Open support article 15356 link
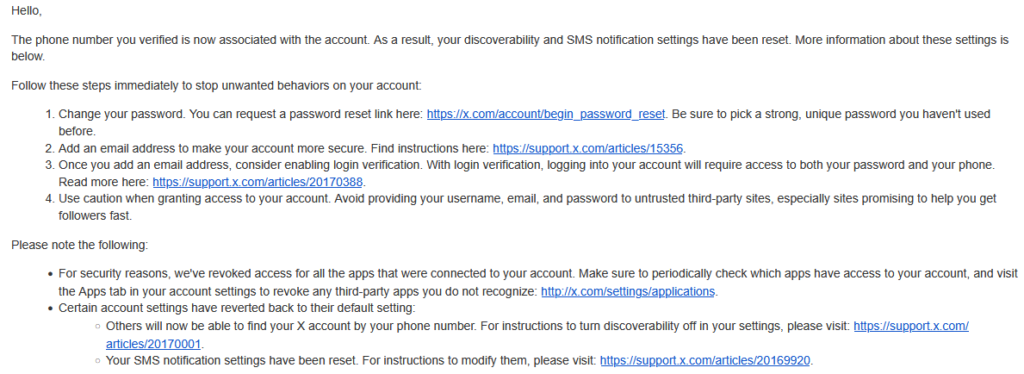The image size is (1024, 374). coord(588,148)
